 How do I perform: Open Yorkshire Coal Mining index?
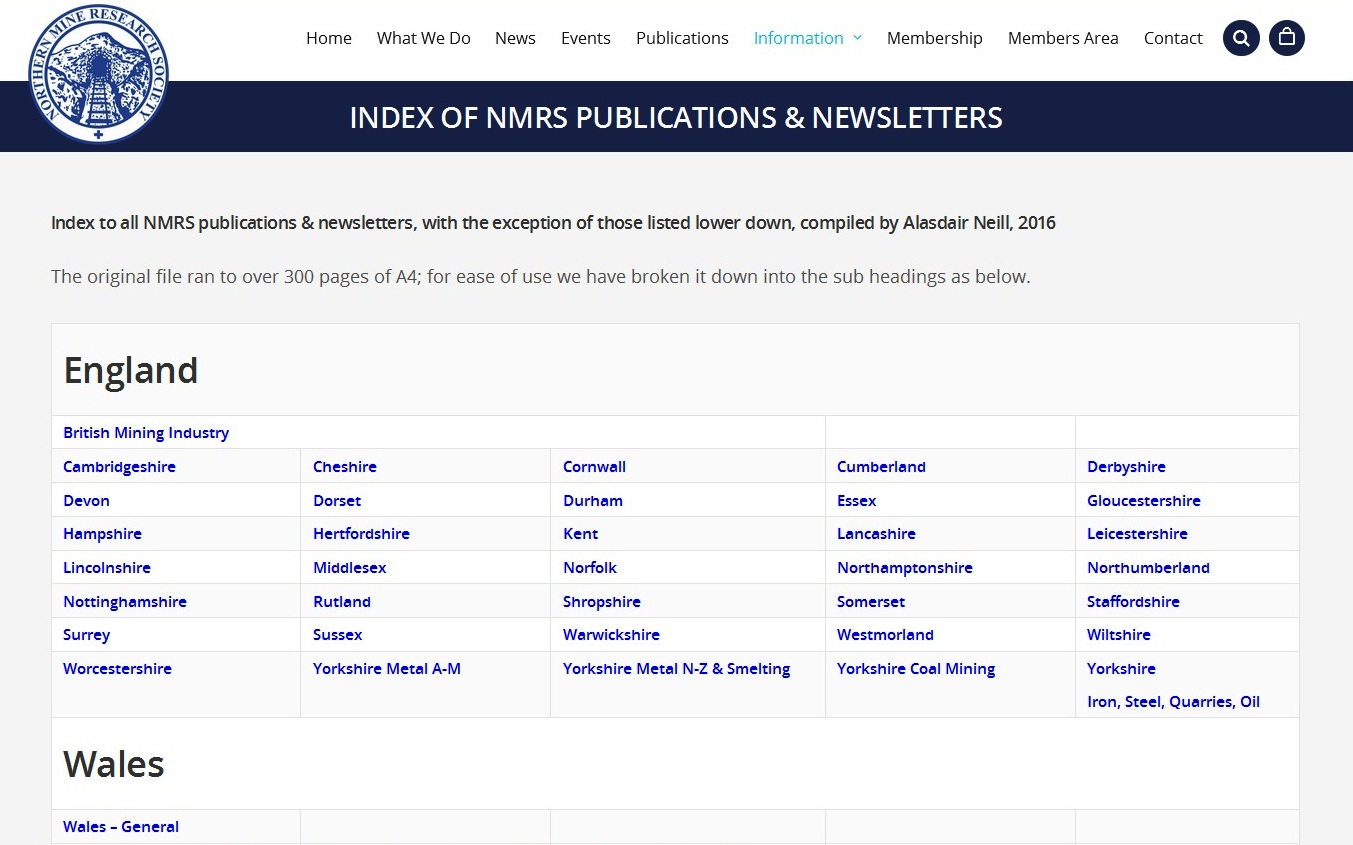[915, 669]
